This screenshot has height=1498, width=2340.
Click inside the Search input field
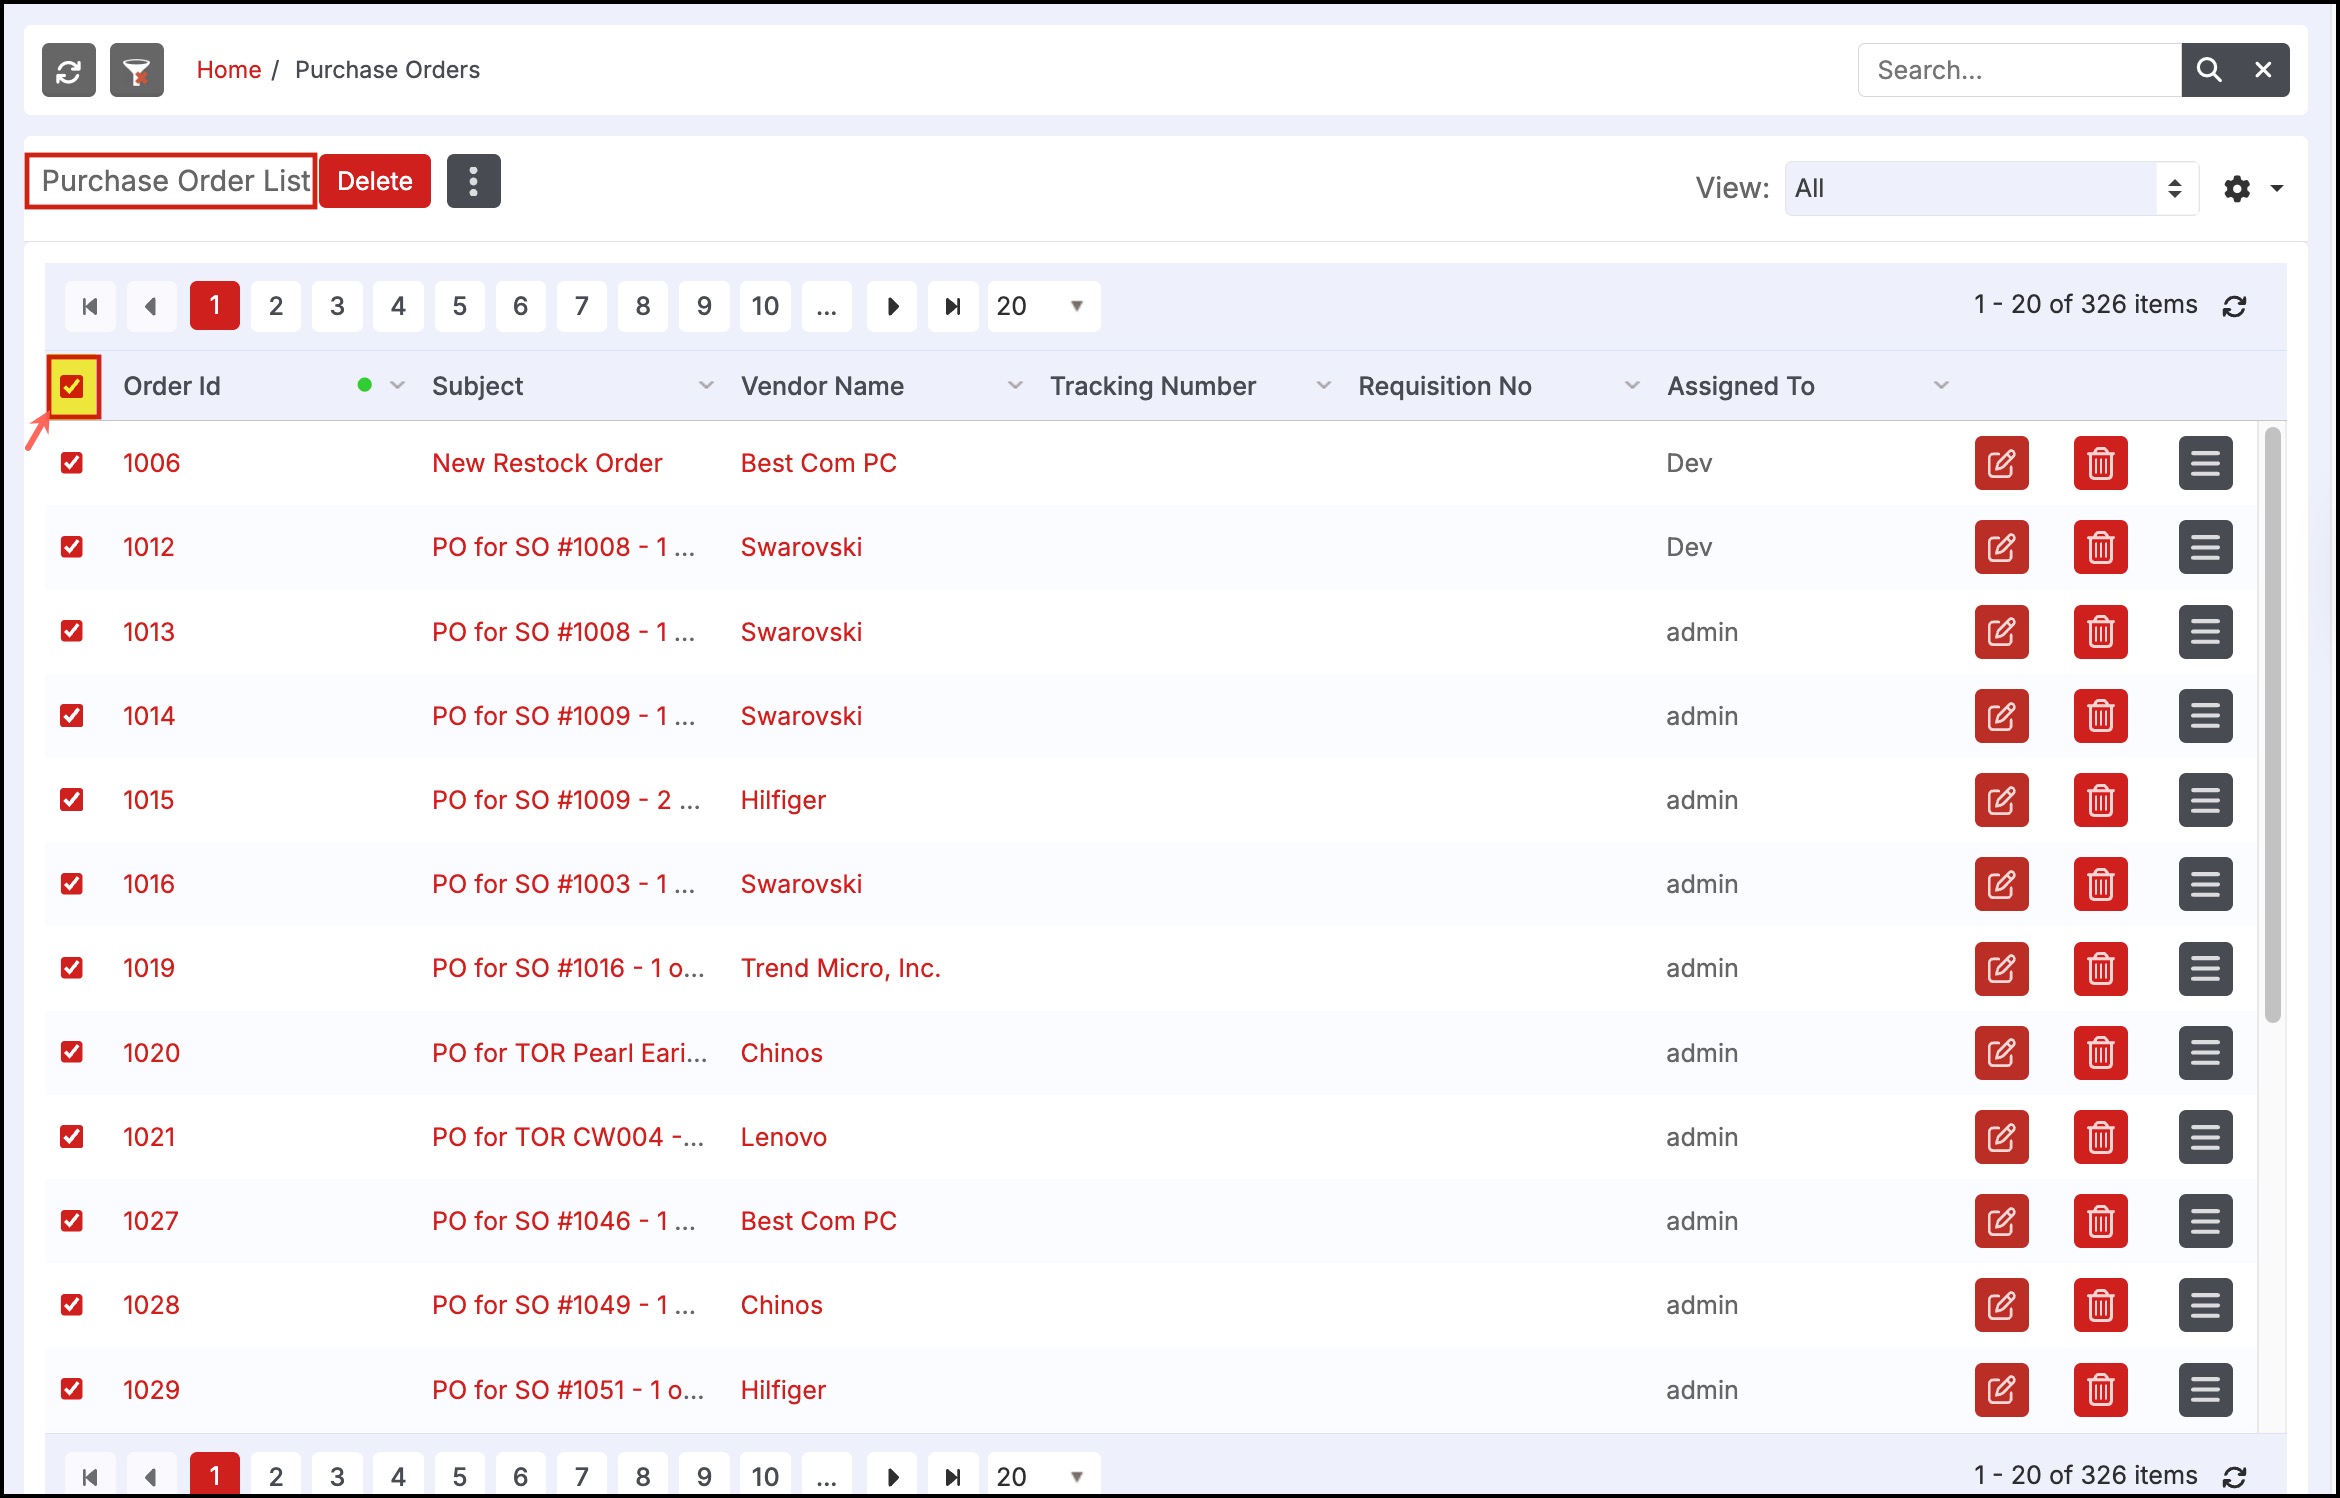tap(2018, 70)
